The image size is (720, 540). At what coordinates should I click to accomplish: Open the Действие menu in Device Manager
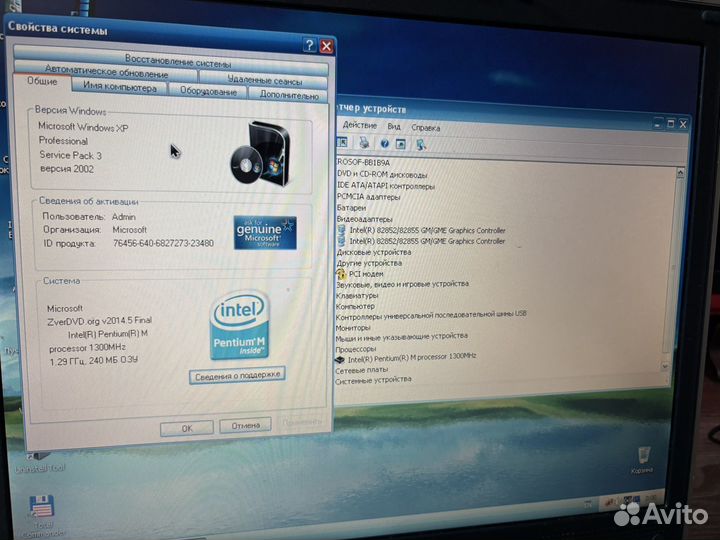[360, 125]
